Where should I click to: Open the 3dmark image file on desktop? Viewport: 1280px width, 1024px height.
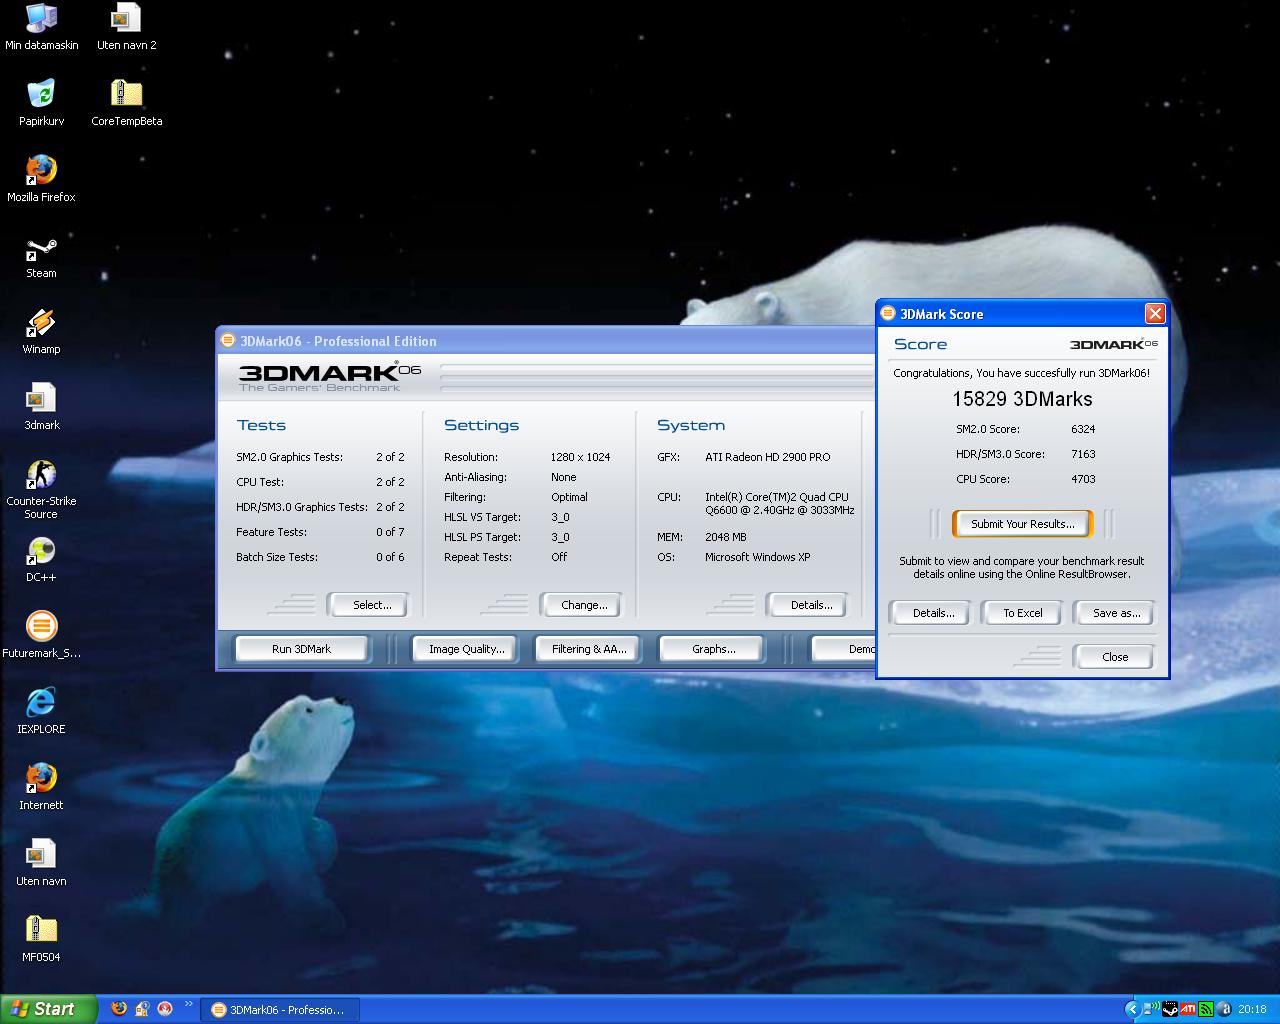tap(41, 407)
